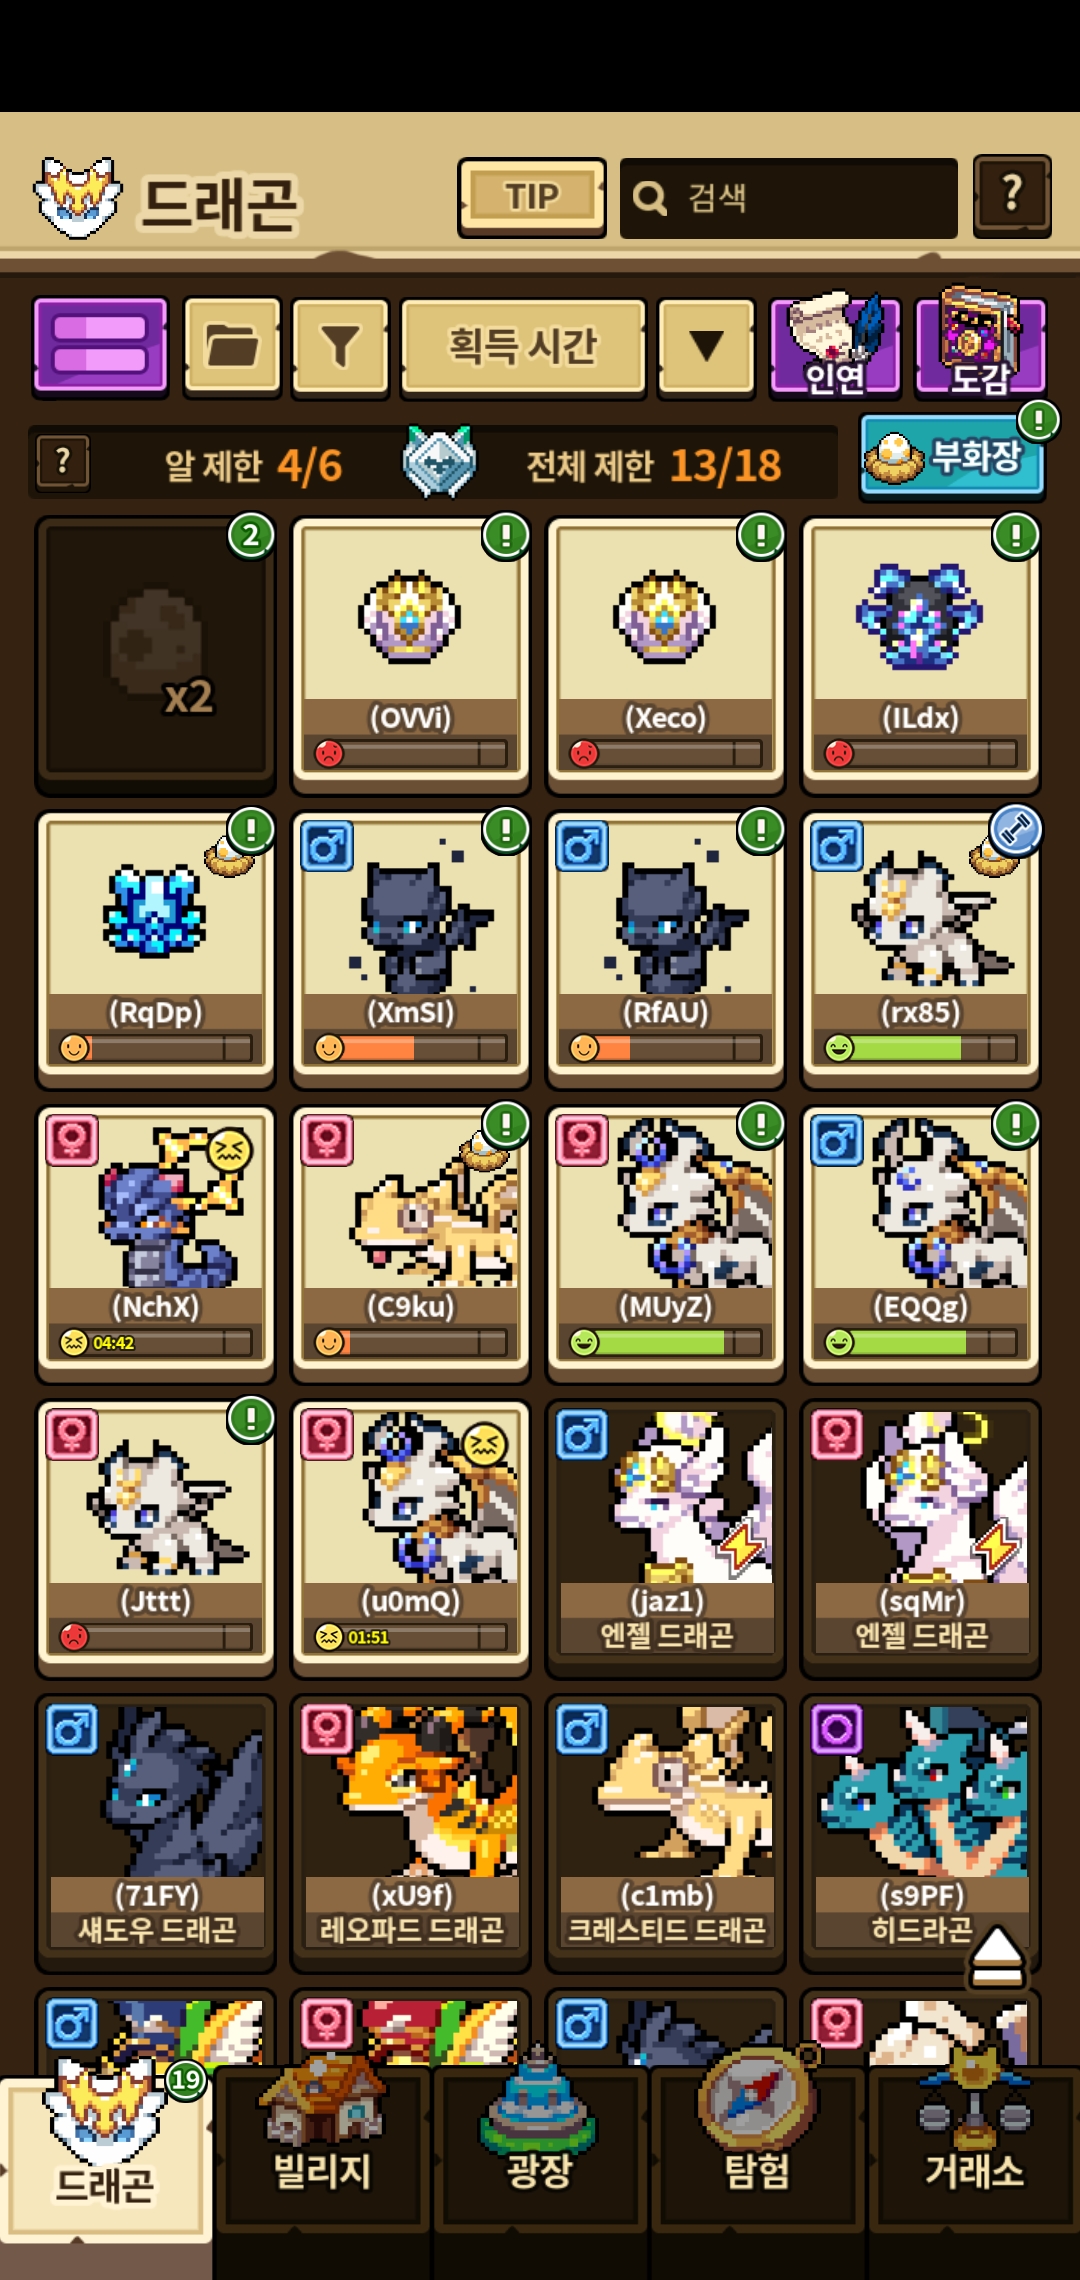
Task: Switch to the 광장 tab
Action: click(540, 2146)
